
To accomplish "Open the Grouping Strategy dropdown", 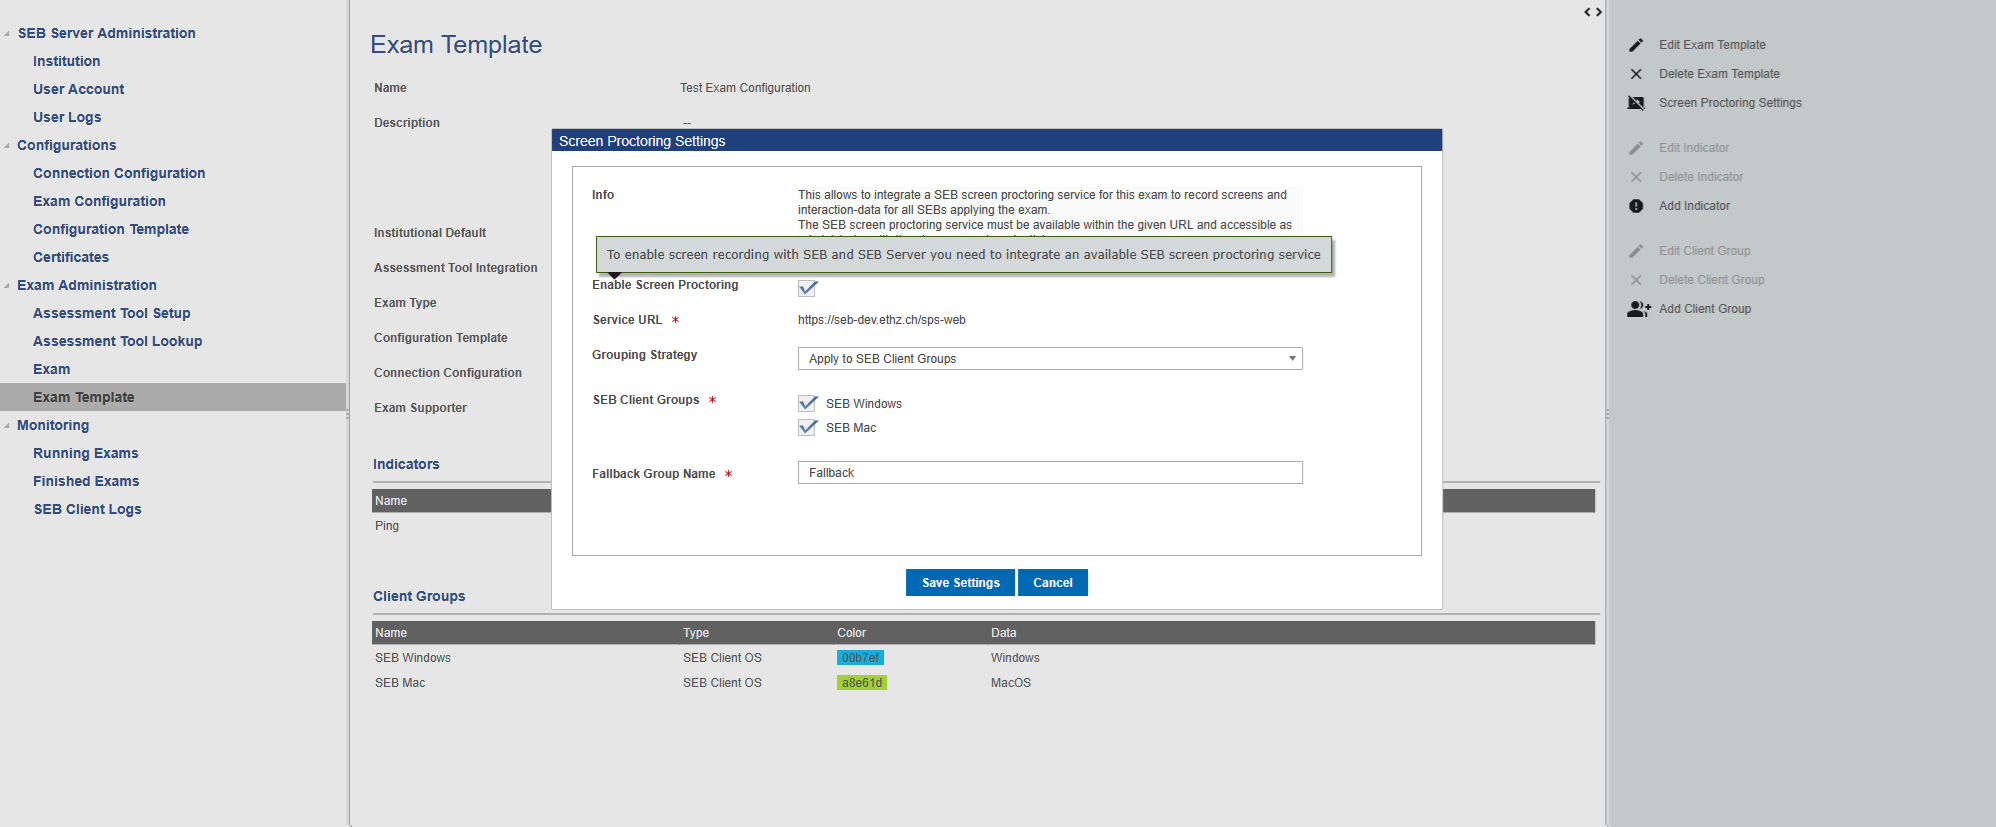I will pos(1050,359).
